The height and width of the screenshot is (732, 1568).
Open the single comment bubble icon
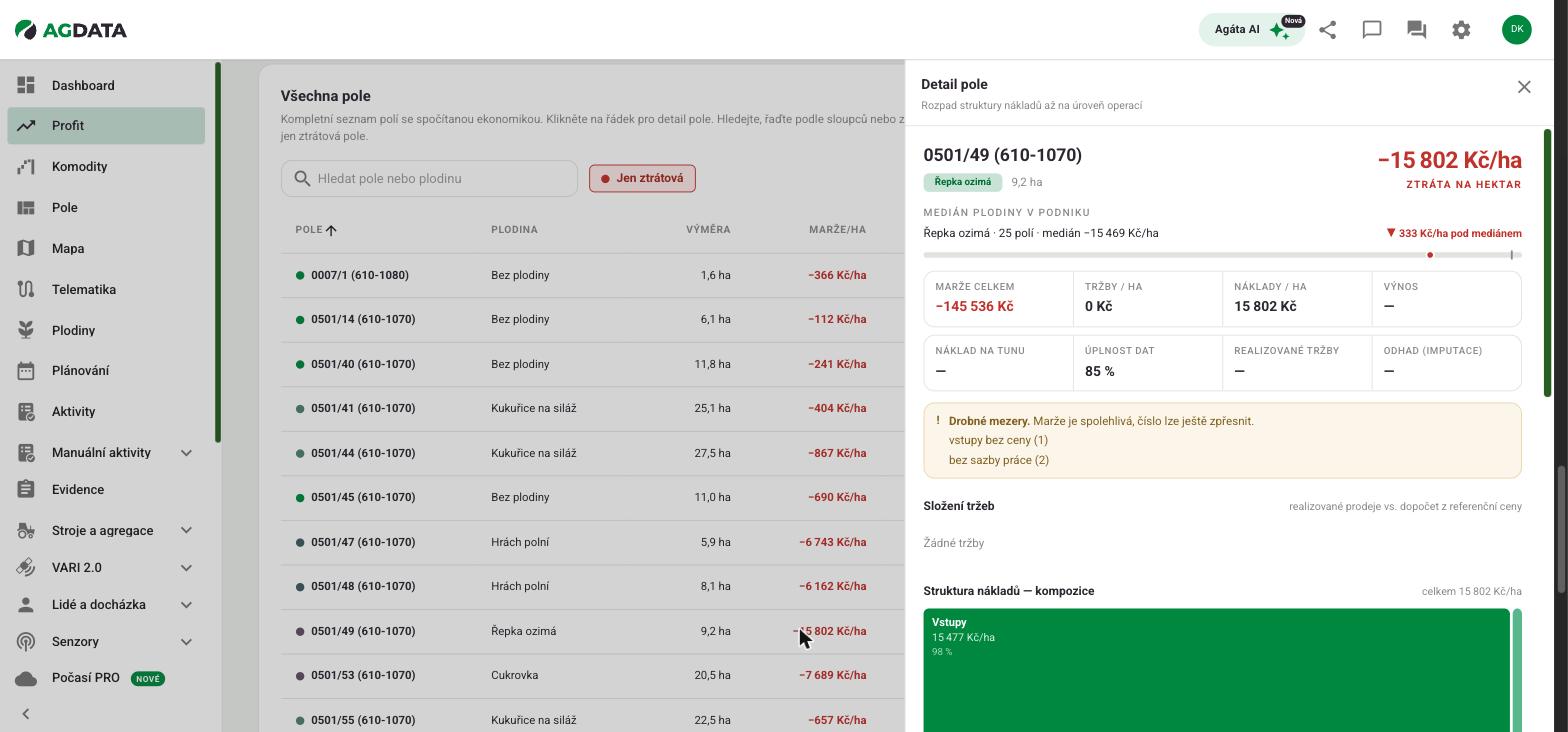[1372, 30]
